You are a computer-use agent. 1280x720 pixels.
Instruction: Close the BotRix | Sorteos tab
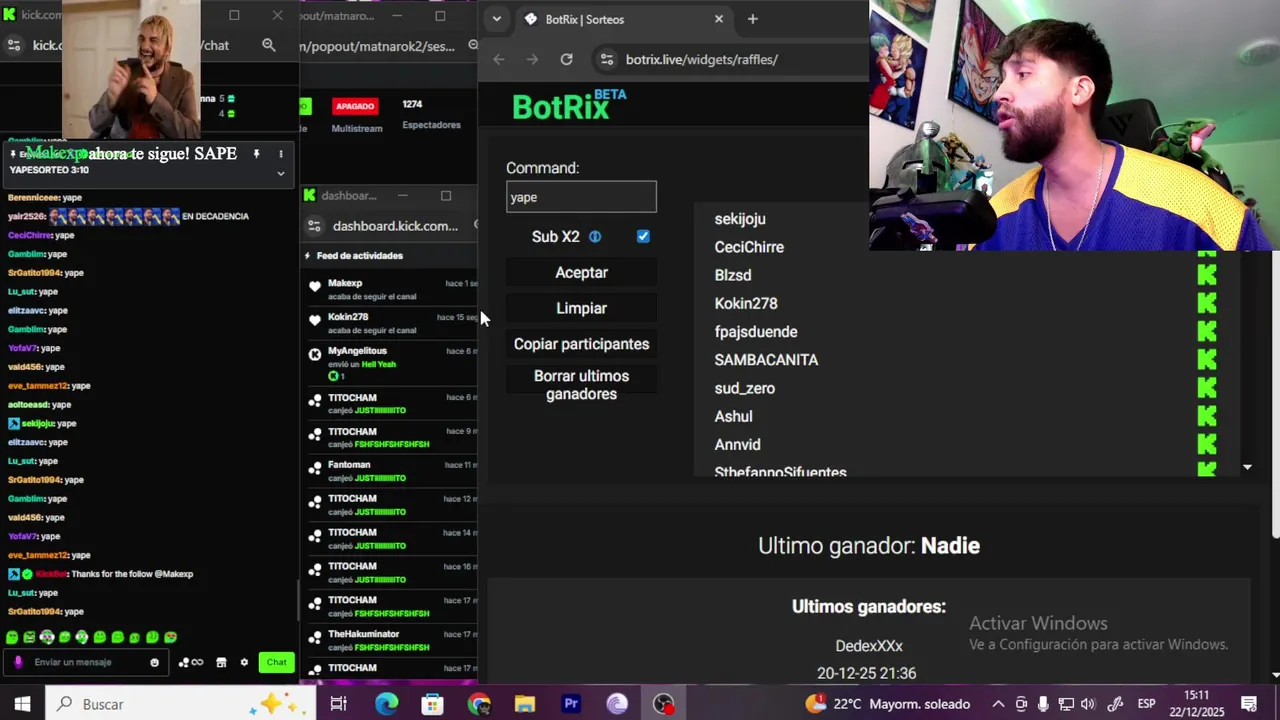(718, 19)
